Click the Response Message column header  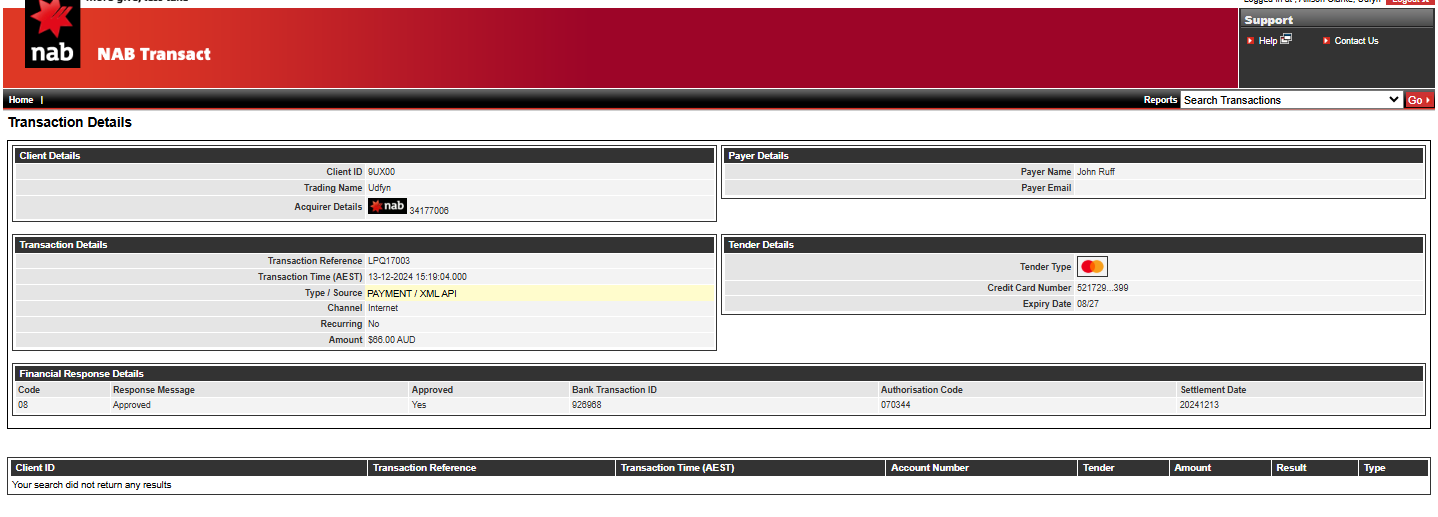tap(154, 390)
